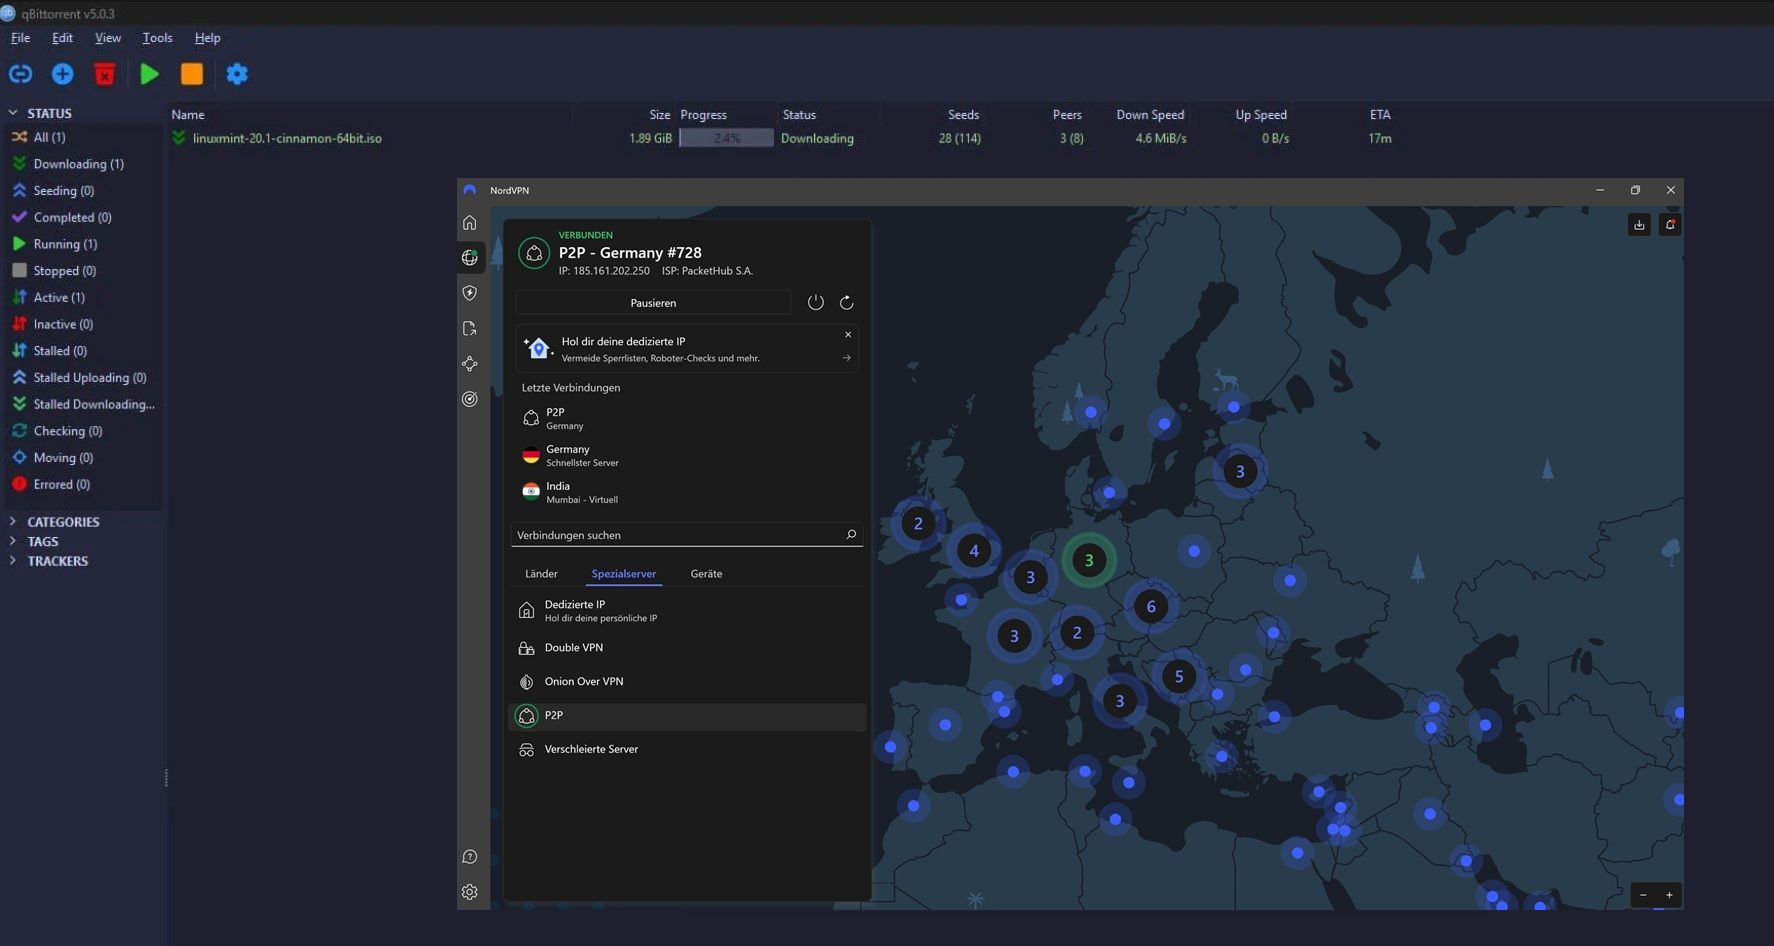Open the Tools menu in qBittorrent
The height and width of the screenshot is (946, 1774).
click(157, 38)
